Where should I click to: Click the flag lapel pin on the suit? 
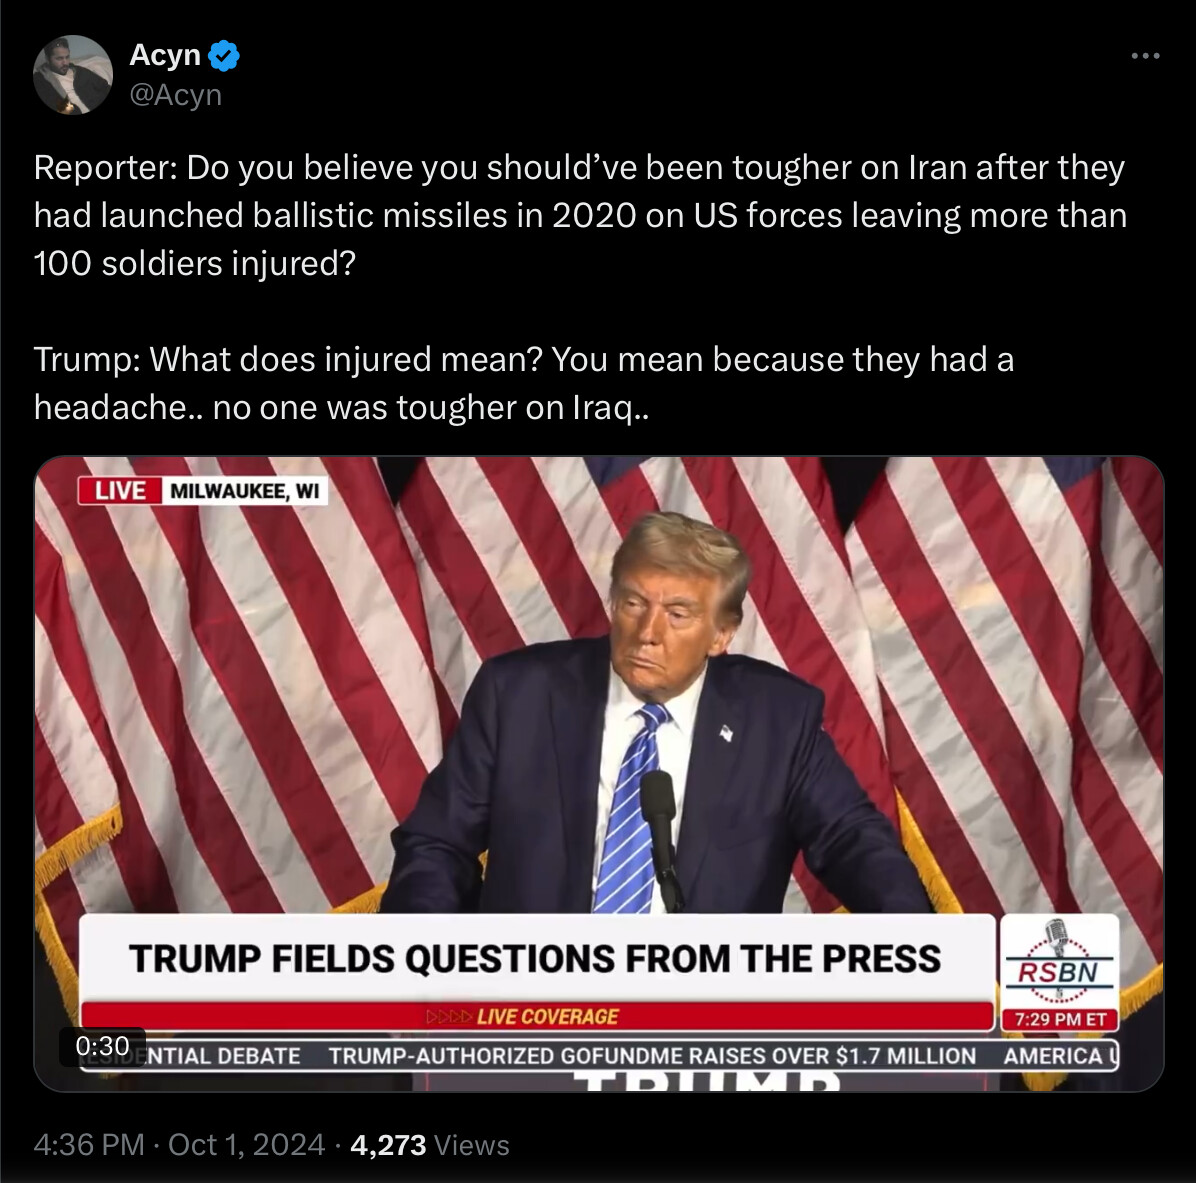pos(726,733)
